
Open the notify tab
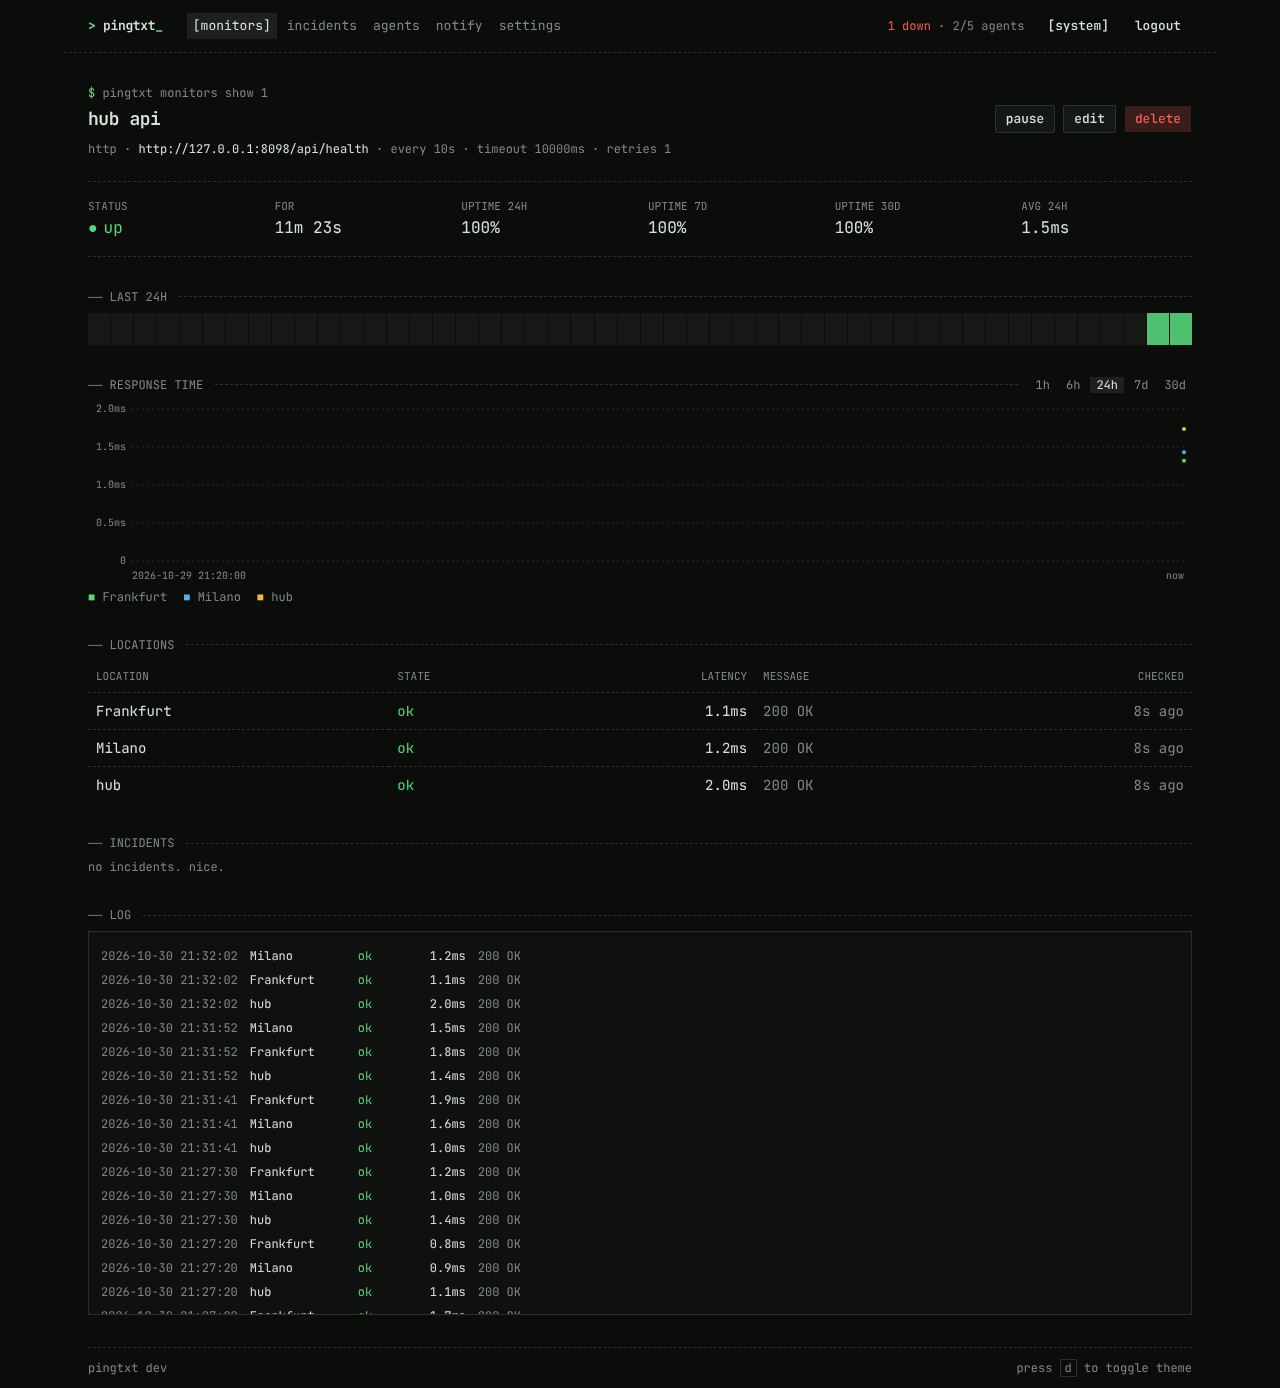(x=459, y=26)
